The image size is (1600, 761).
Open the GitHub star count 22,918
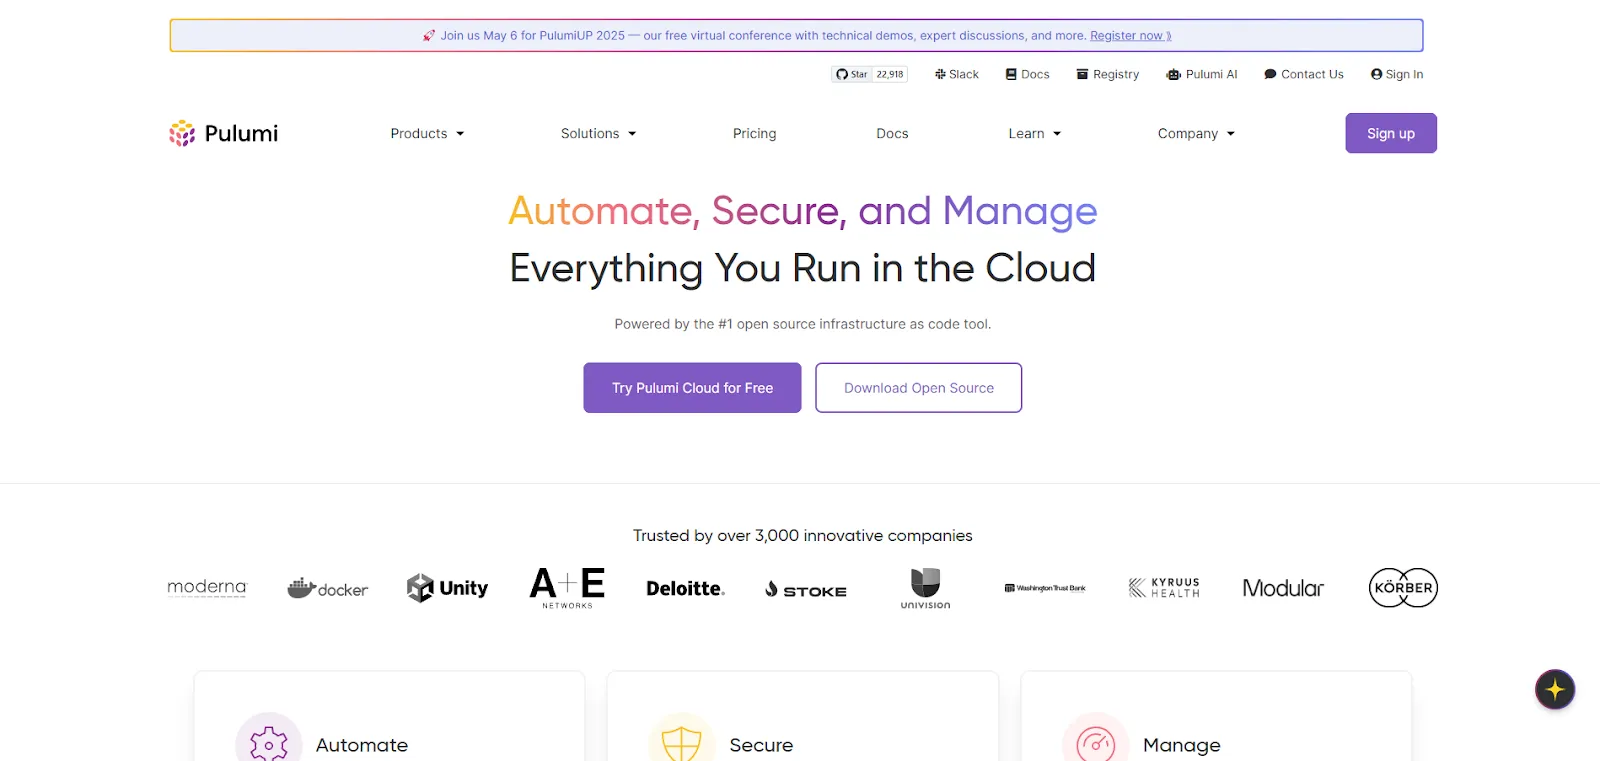(x=890, y=74)
